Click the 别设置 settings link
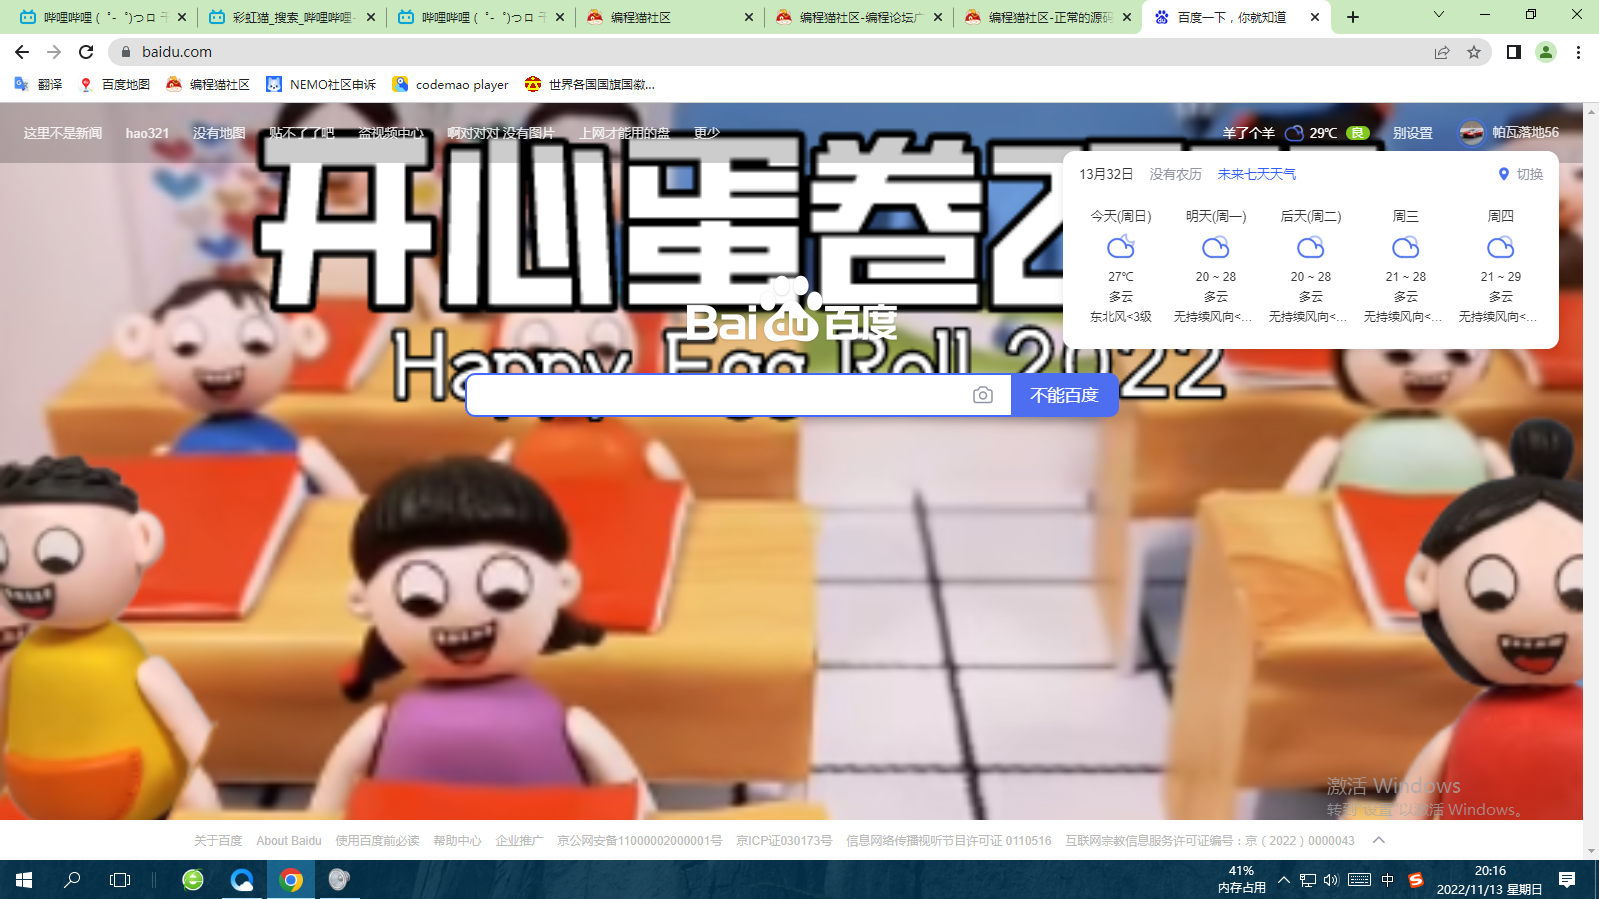This screenshot has width=1599, height=899. (1413, 133)
